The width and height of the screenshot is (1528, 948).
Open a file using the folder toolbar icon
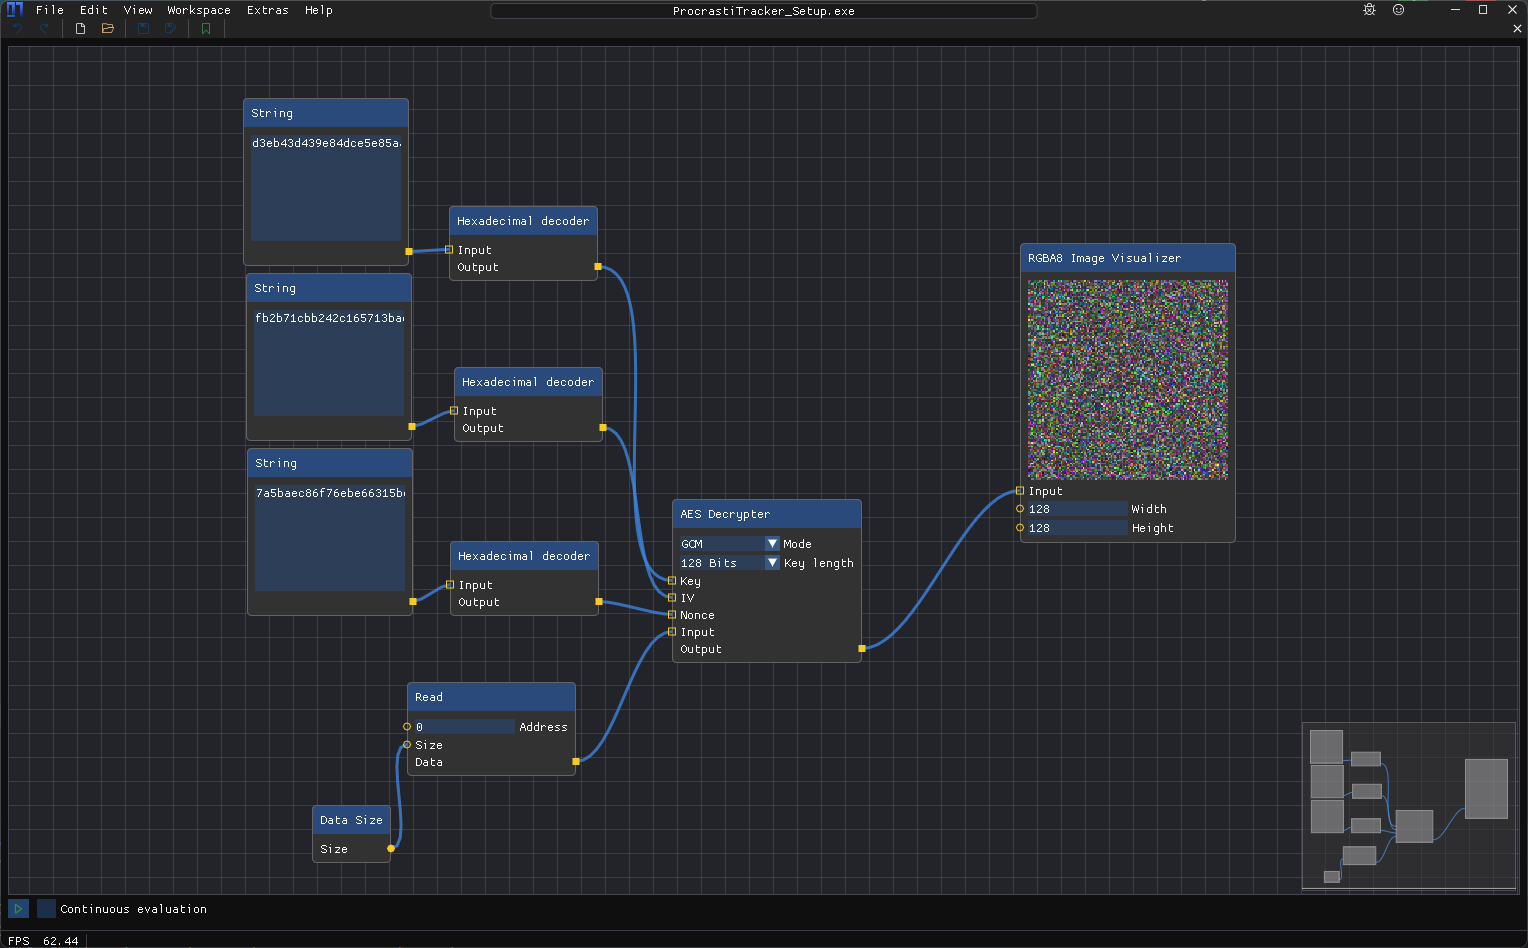coord(107,28)
